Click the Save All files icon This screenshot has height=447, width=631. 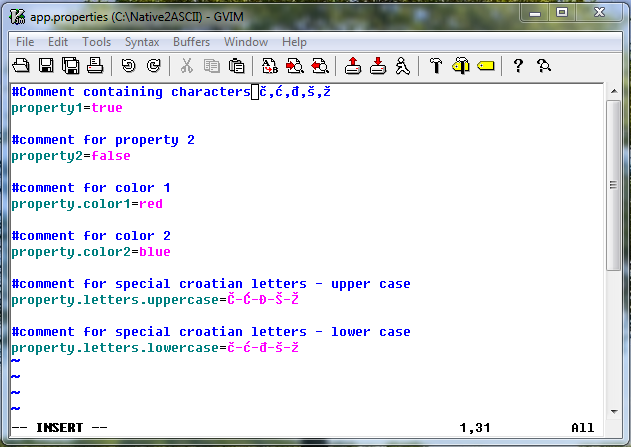pyautogui.click(x=70, y=66)
